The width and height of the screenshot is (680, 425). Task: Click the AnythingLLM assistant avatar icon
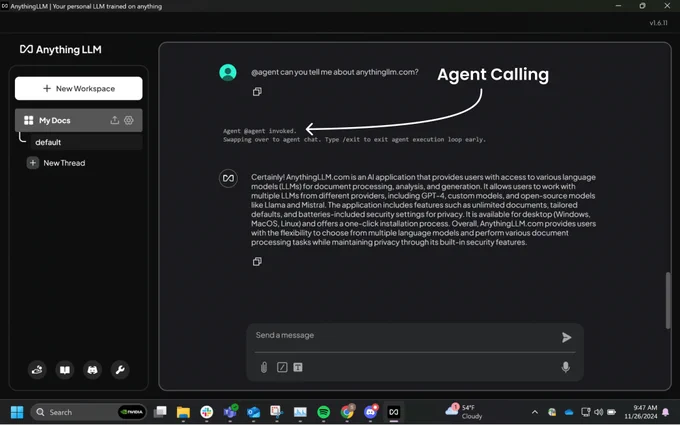coord(228,178)
